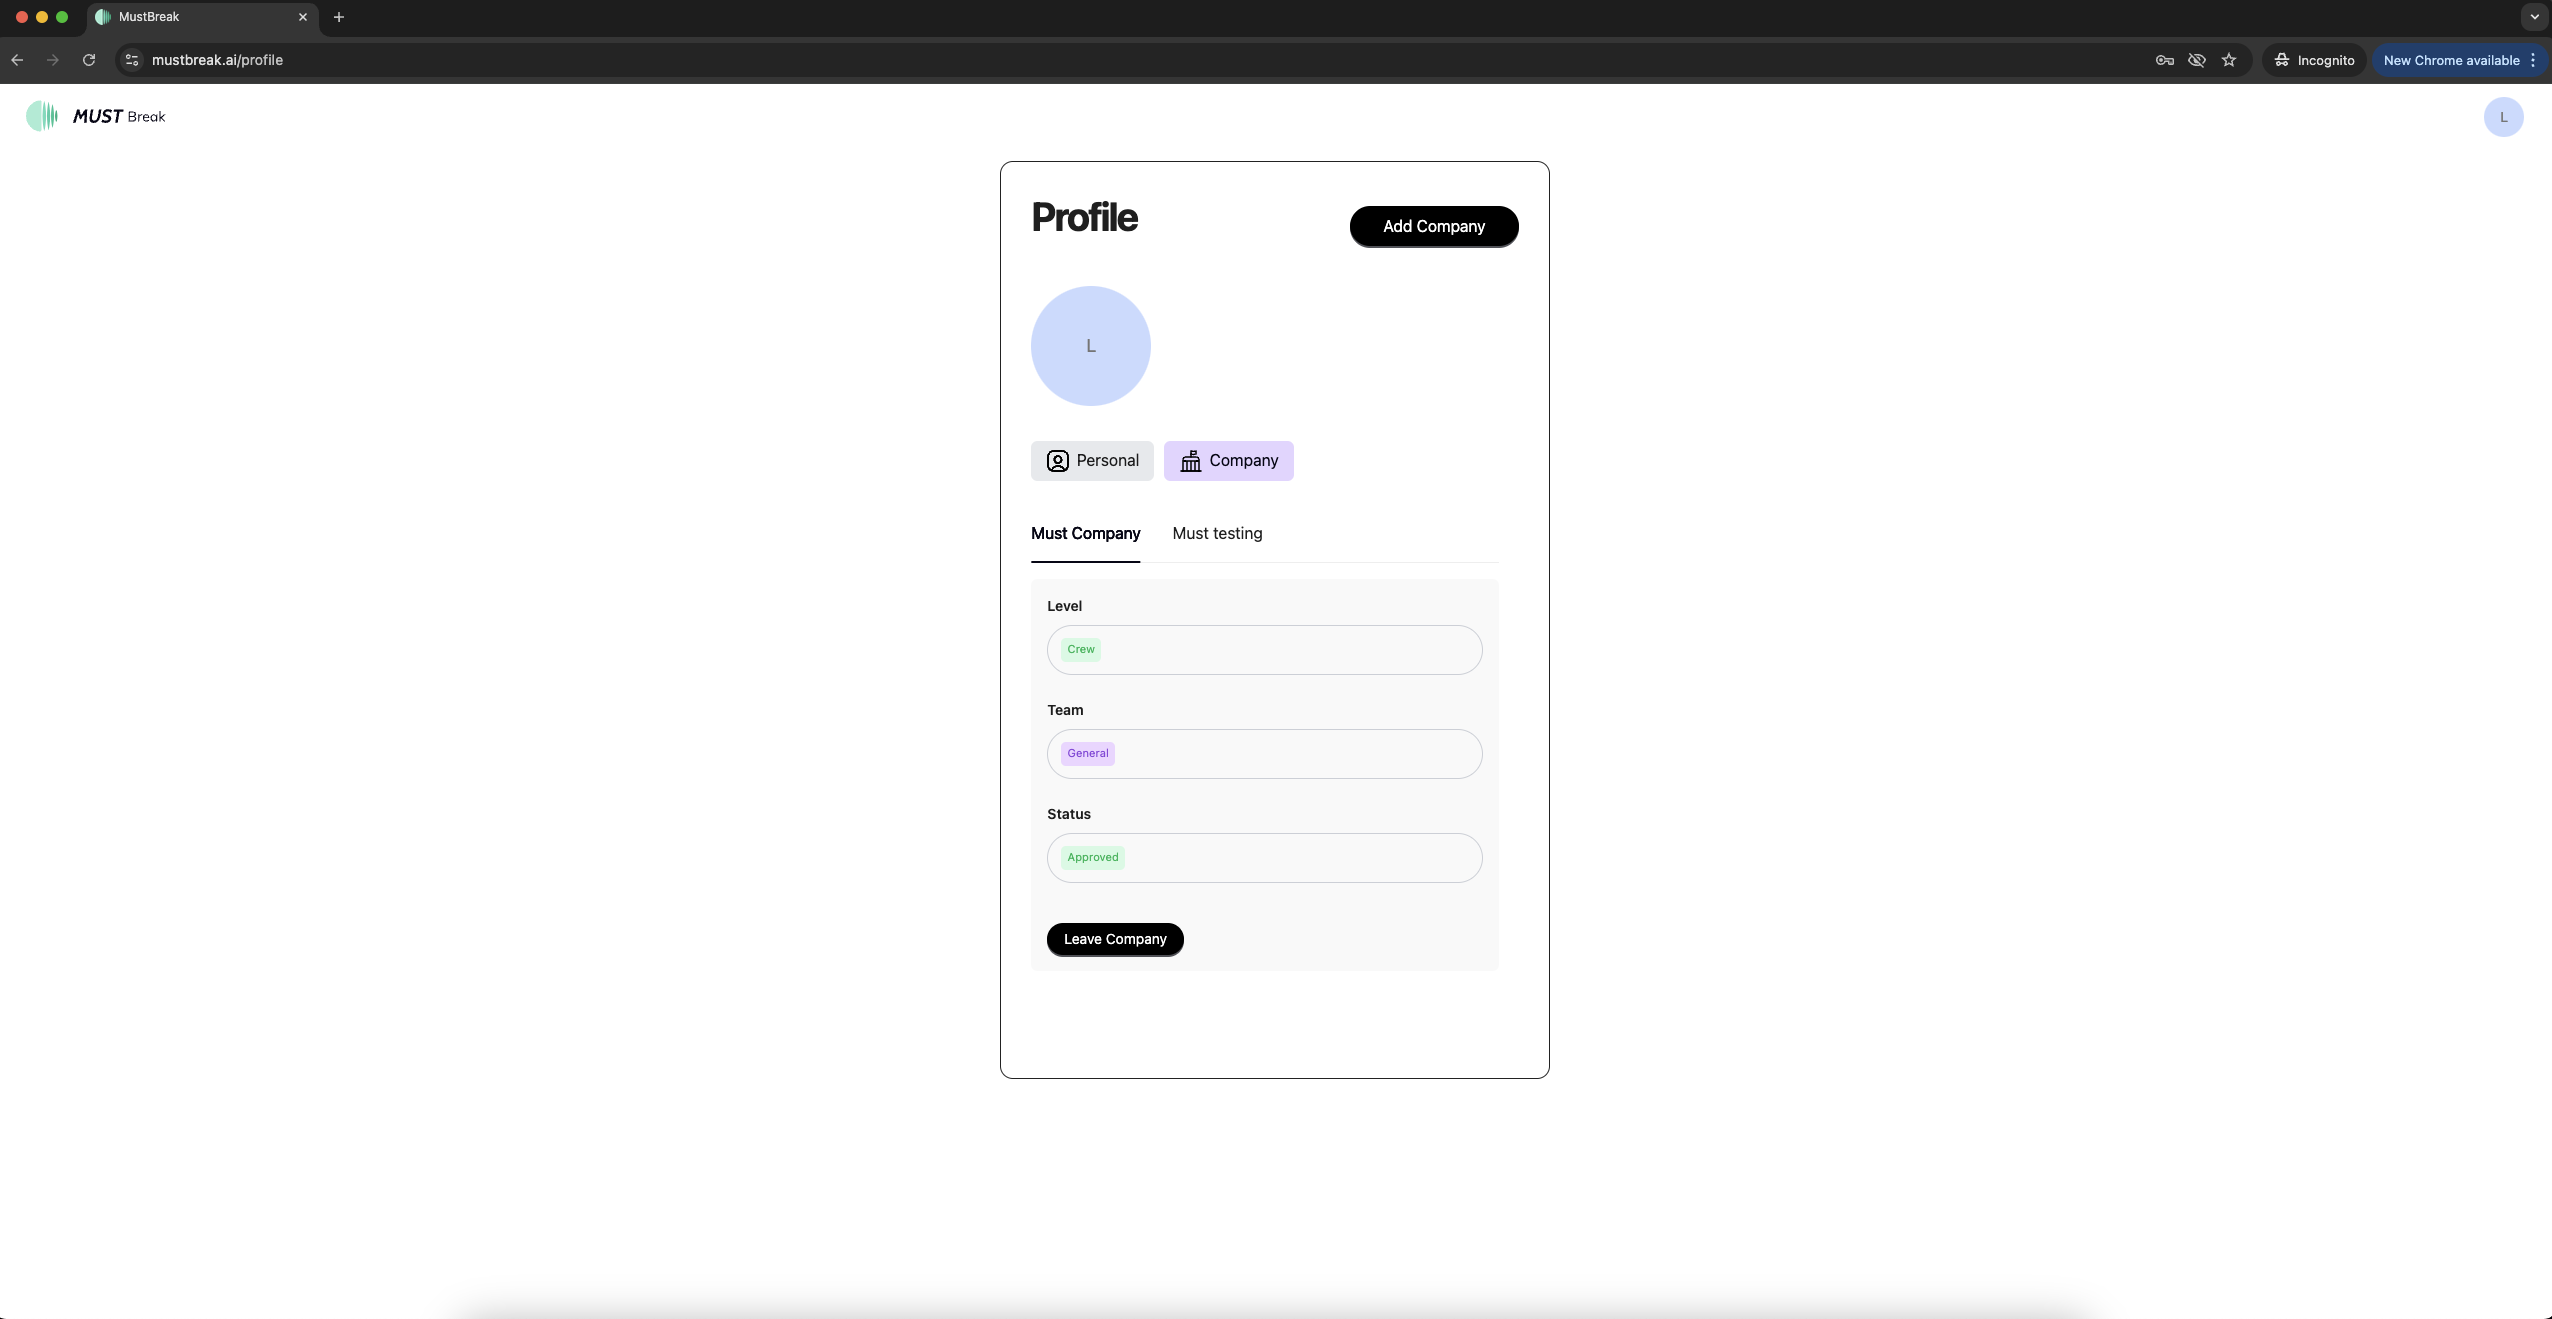Switch to Must testing tab
The image size is (2552, 1319).
coord(1217,534)
